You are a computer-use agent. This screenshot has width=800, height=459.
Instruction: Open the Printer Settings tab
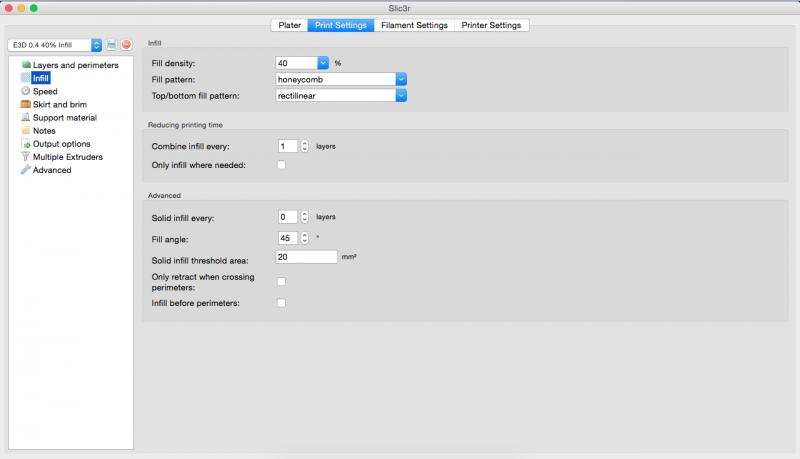tap(491, 25)
